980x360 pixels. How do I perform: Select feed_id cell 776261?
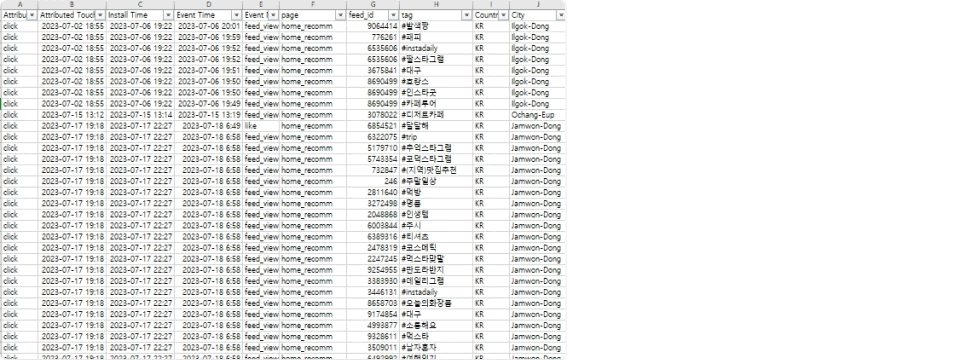click(373, 37)
